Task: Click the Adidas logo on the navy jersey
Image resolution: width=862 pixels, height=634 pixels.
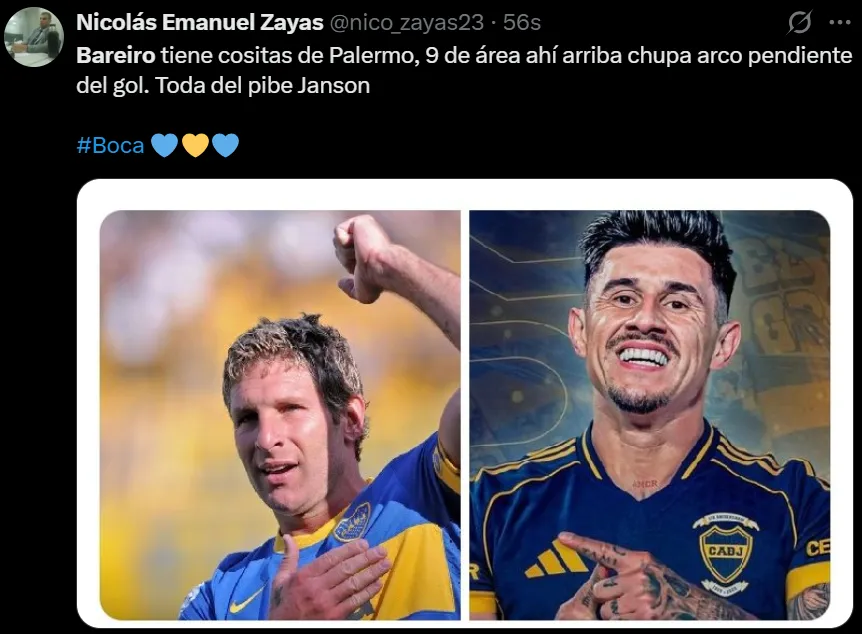Action: (x=556, y=558)
